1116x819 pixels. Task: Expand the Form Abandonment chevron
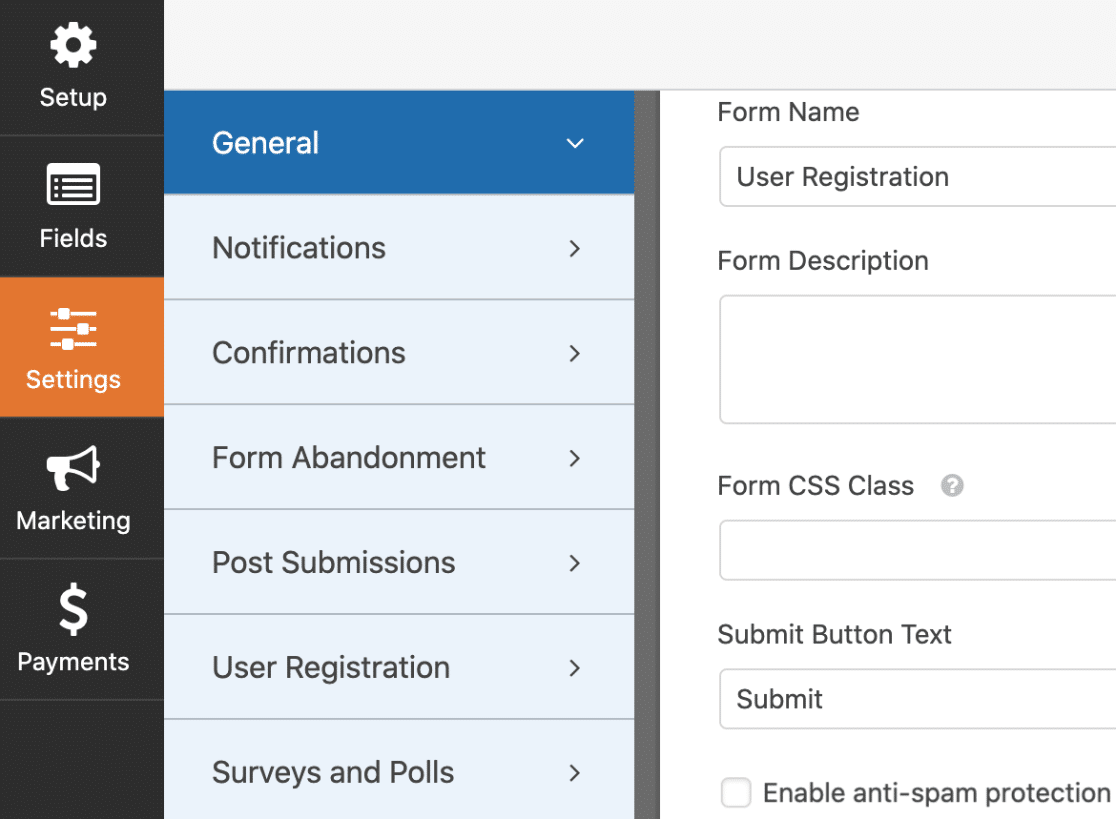tap(575, 458)
